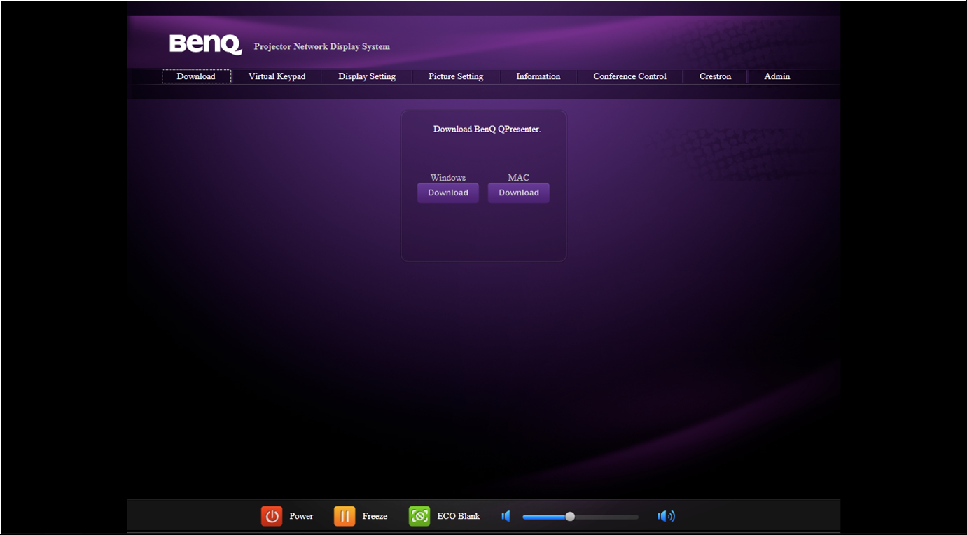Select the Conference Control tab
The width and height of the screenshot is (967, 535).
[630, 76]
